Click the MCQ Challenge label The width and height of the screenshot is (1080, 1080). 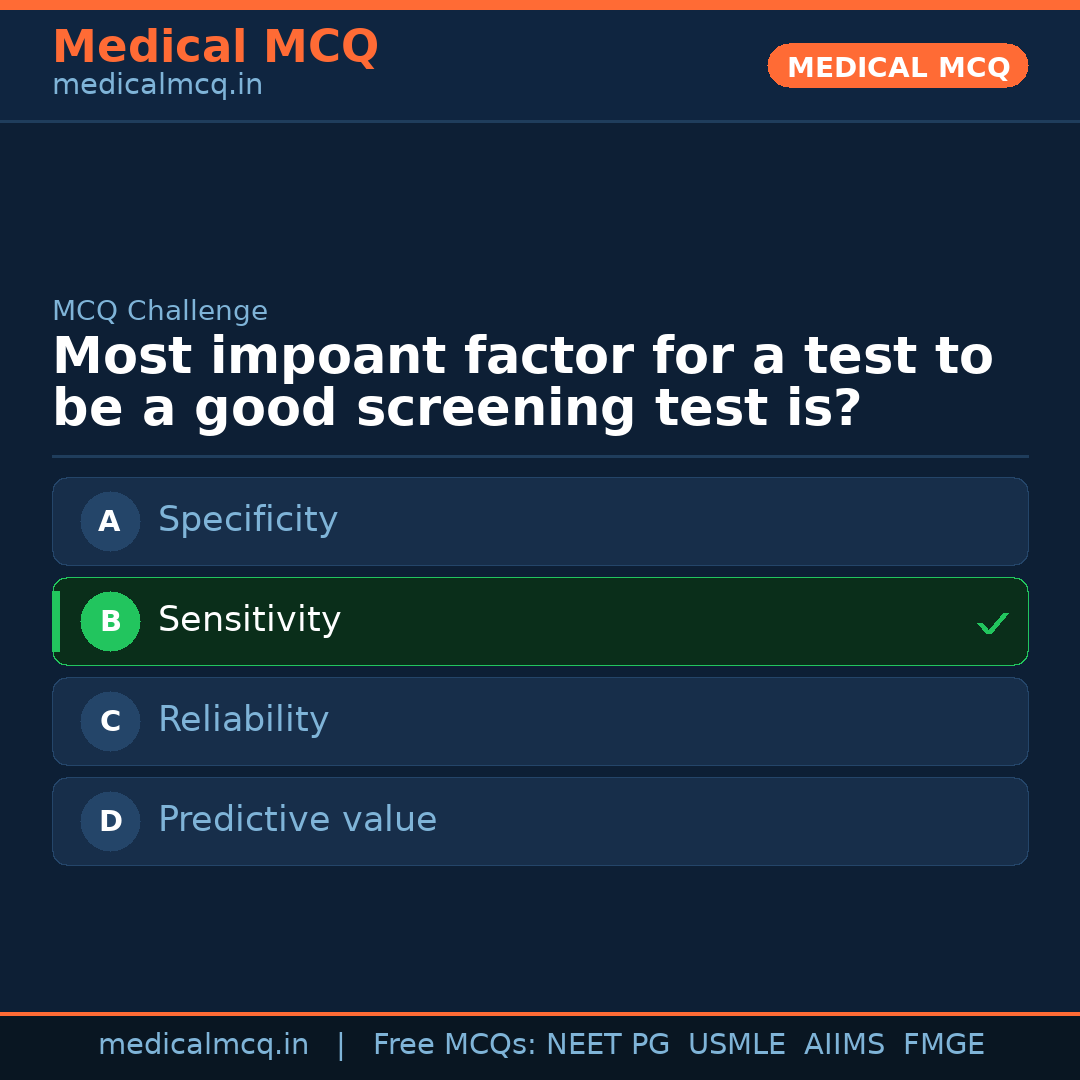tap(160, 311)
